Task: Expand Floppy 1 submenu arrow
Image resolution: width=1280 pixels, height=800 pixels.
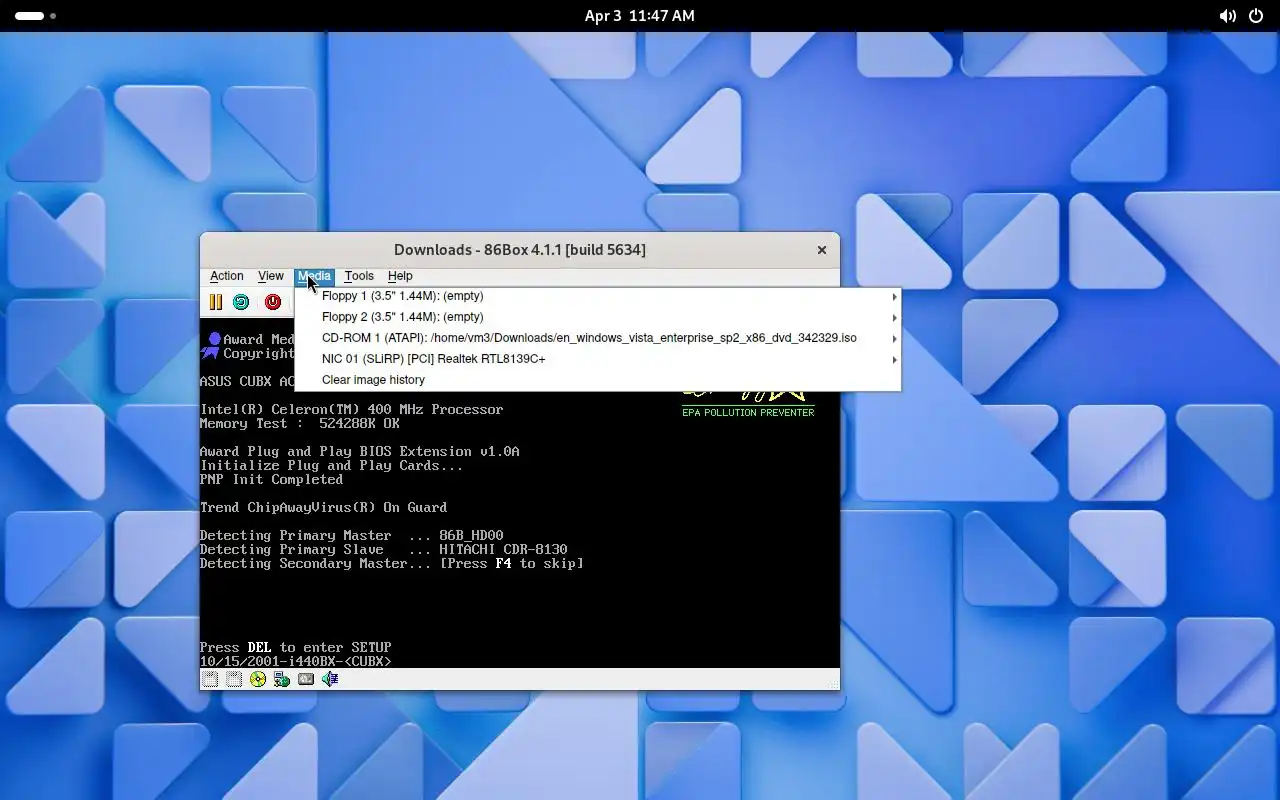Action: pos(894,297)
